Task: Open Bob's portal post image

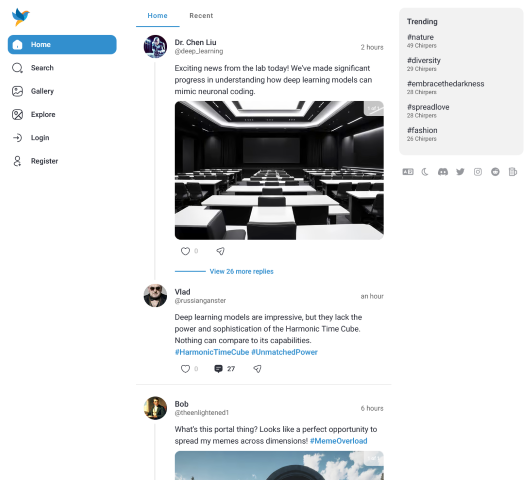Action: click(279, 466)
